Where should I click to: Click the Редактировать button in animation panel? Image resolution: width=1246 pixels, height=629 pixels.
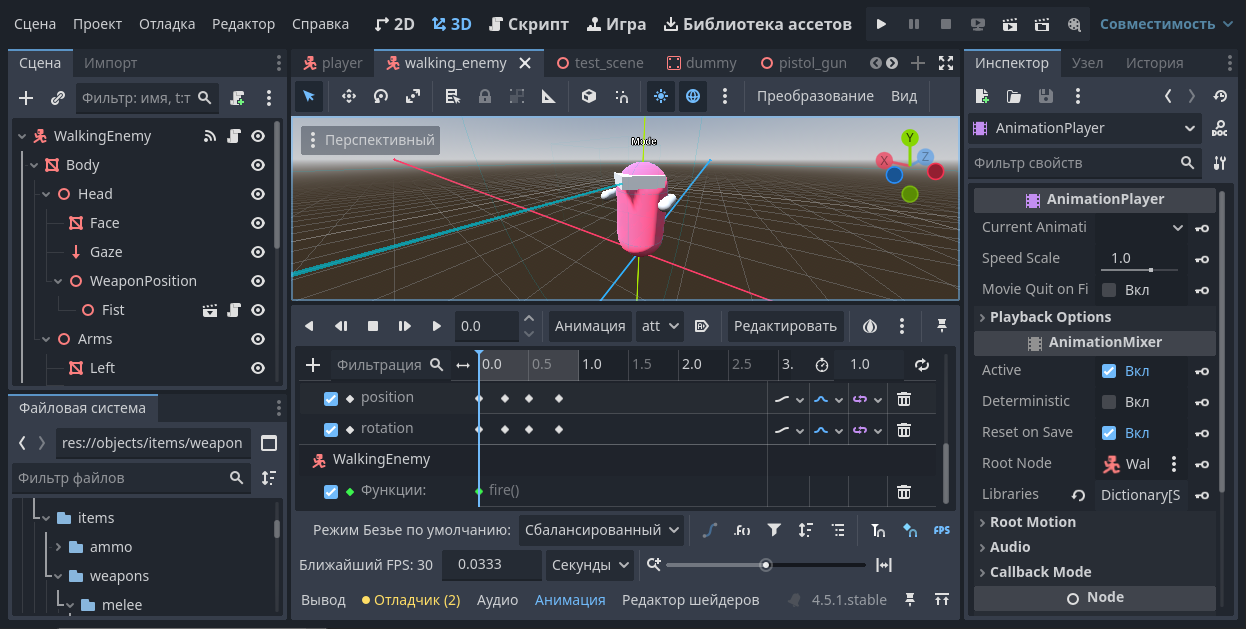[x=785, y=326]
